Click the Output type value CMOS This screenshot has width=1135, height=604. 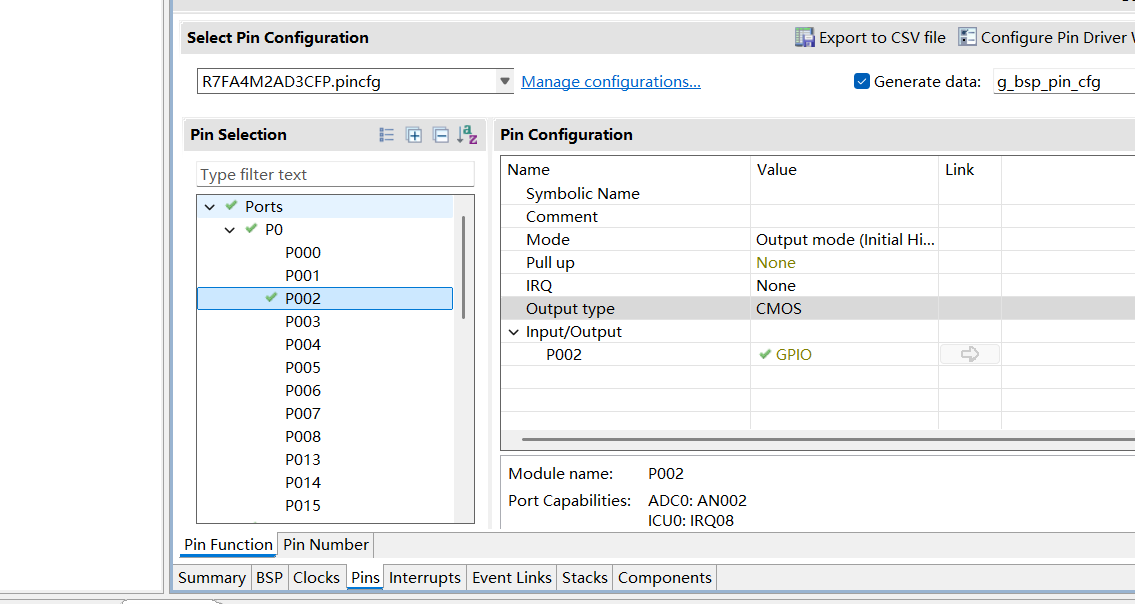click(x=779, y=309)
